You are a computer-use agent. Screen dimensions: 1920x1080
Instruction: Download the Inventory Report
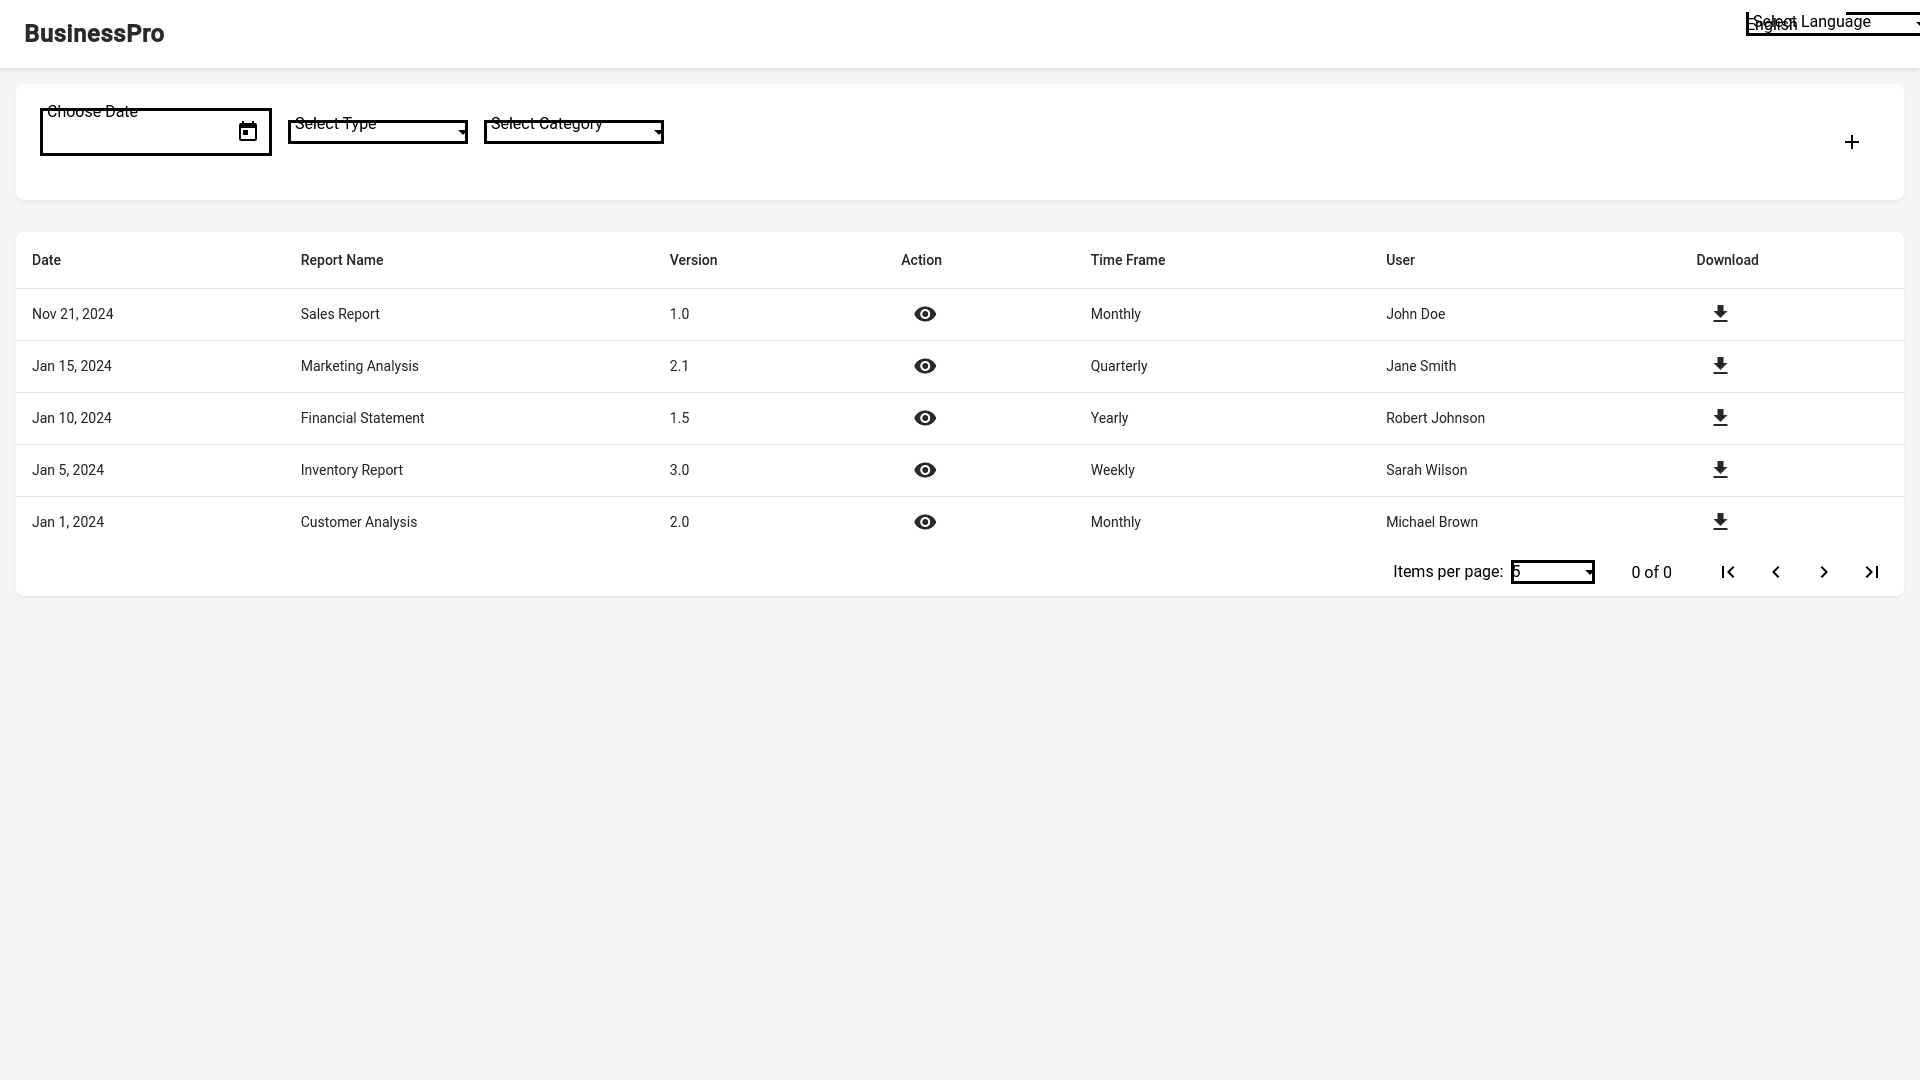[1720, 470]
